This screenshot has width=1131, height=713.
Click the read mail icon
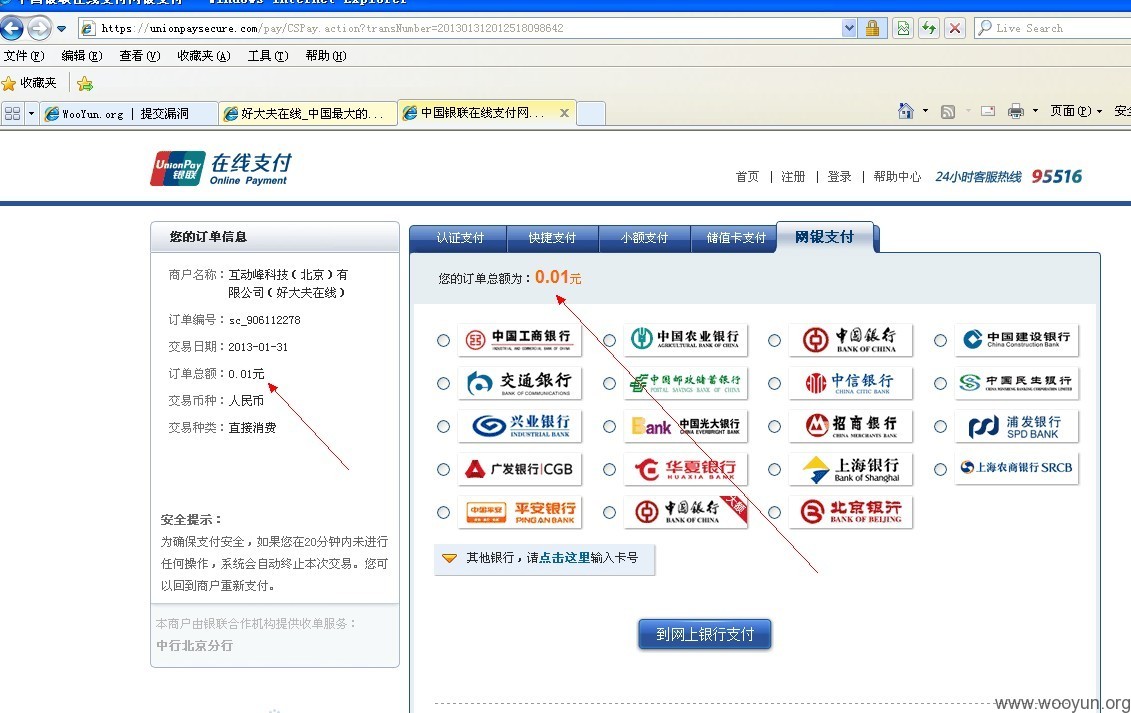pos(988,111)
